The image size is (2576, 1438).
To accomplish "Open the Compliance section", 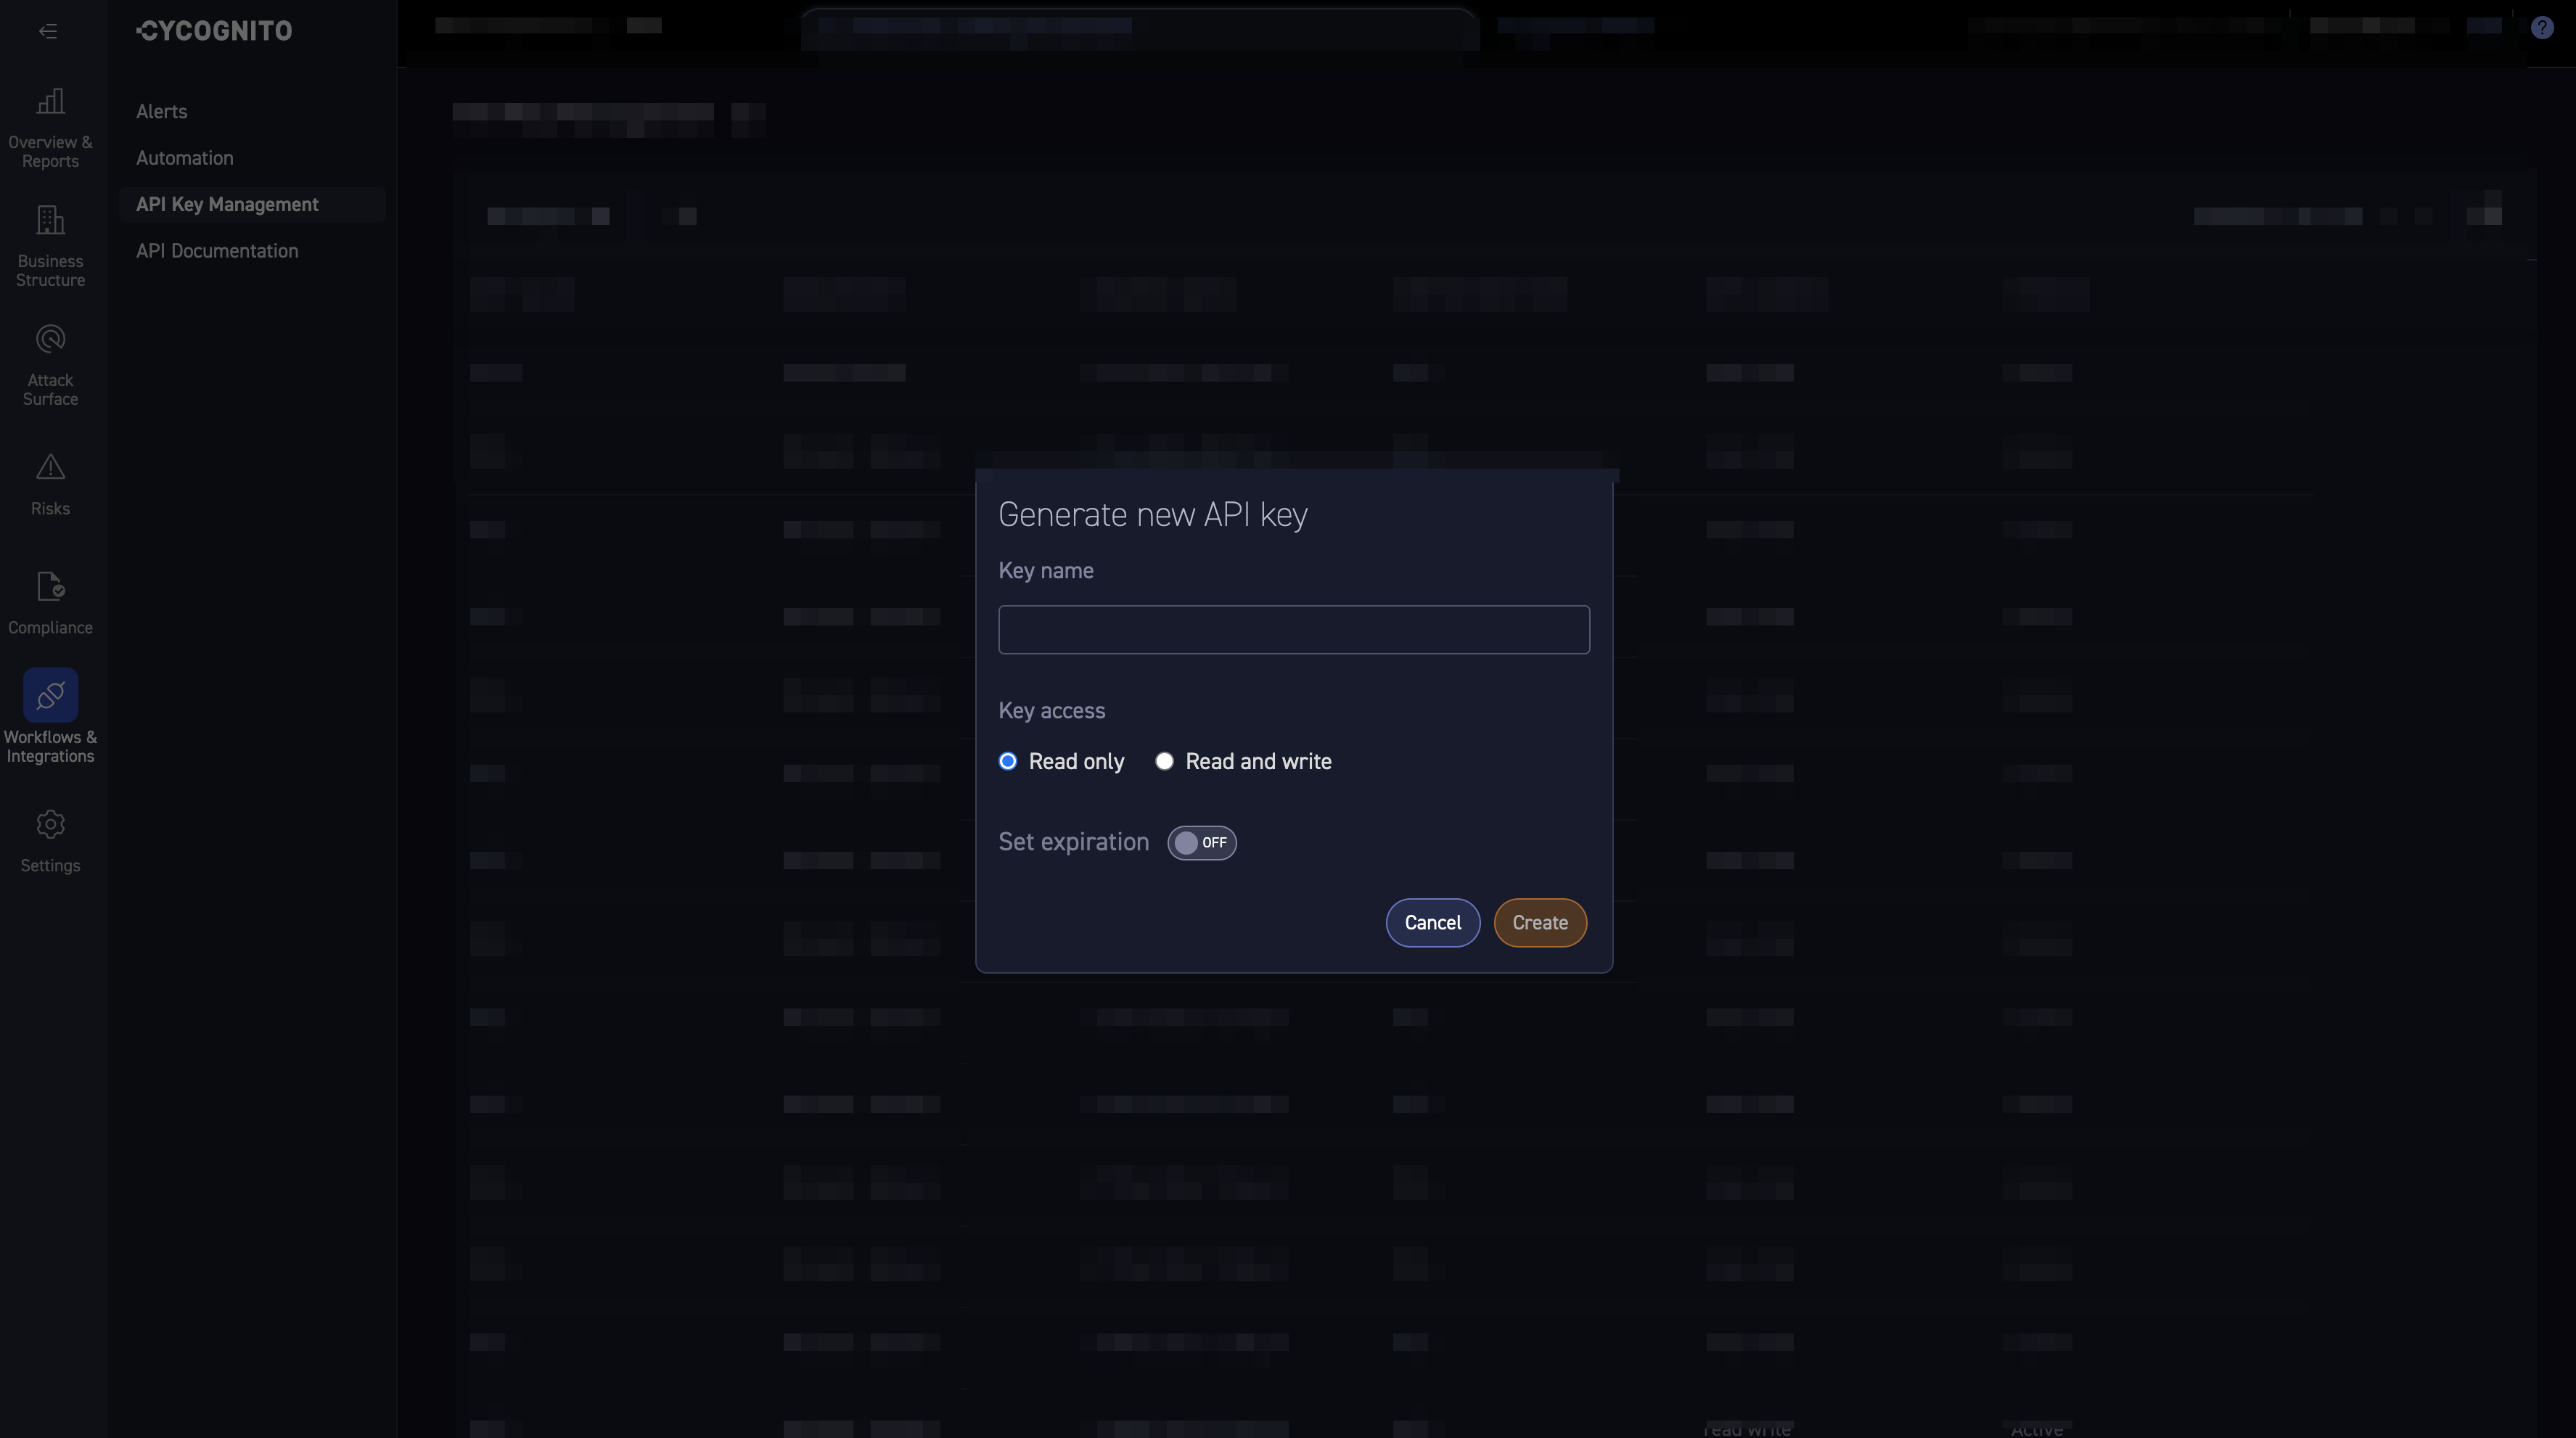I will [x=50, y=601].
